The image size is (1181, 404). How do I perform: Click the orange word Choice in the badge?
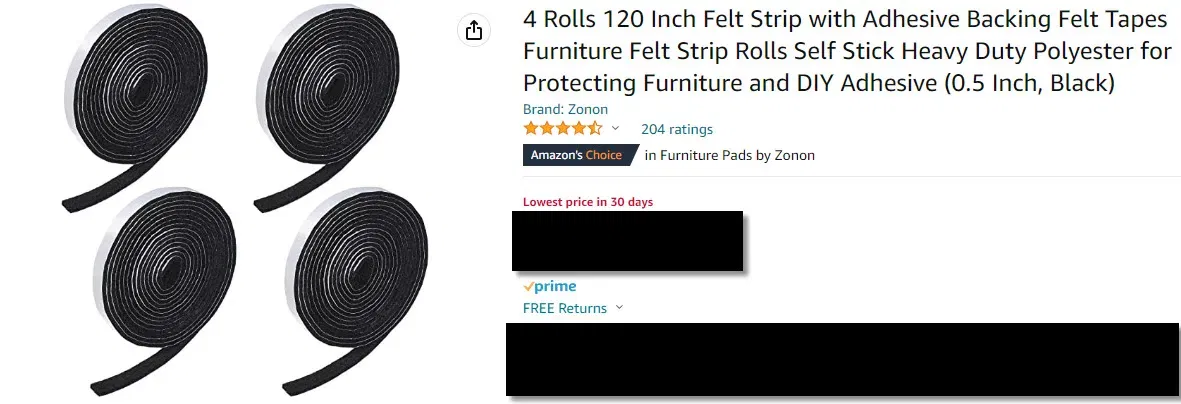(x=604, y=155)
